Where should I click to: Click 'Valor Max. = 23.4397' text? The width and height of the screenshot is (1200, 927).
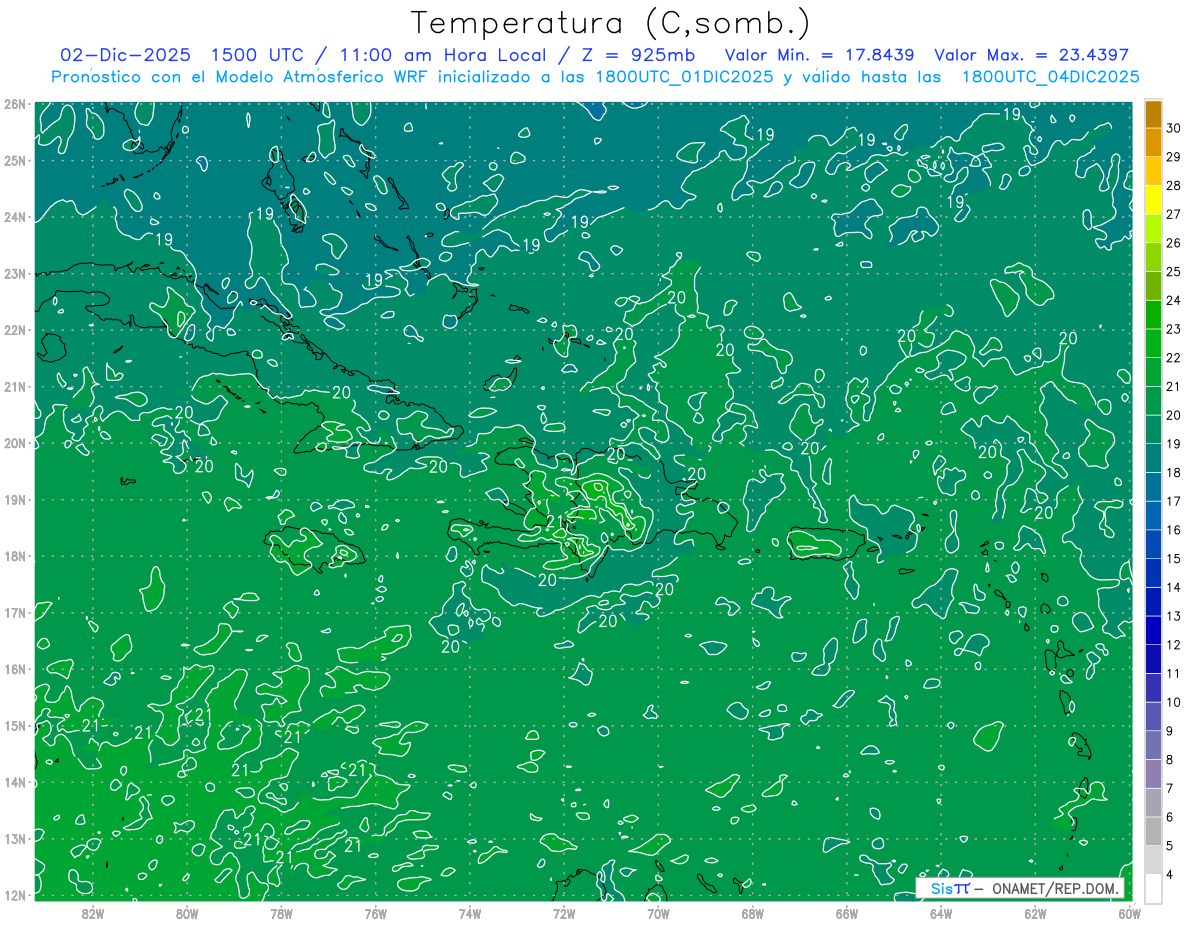click(x=1032, y=55)
